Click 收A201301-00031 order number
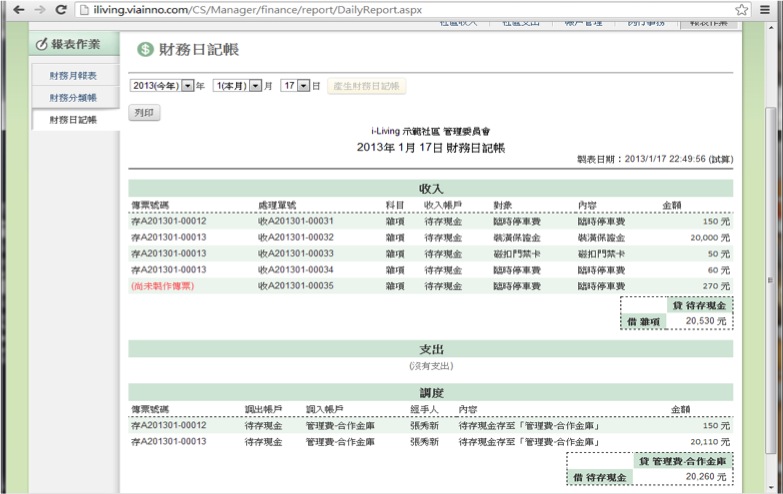 pyautogui.click(x=296, y=221)
